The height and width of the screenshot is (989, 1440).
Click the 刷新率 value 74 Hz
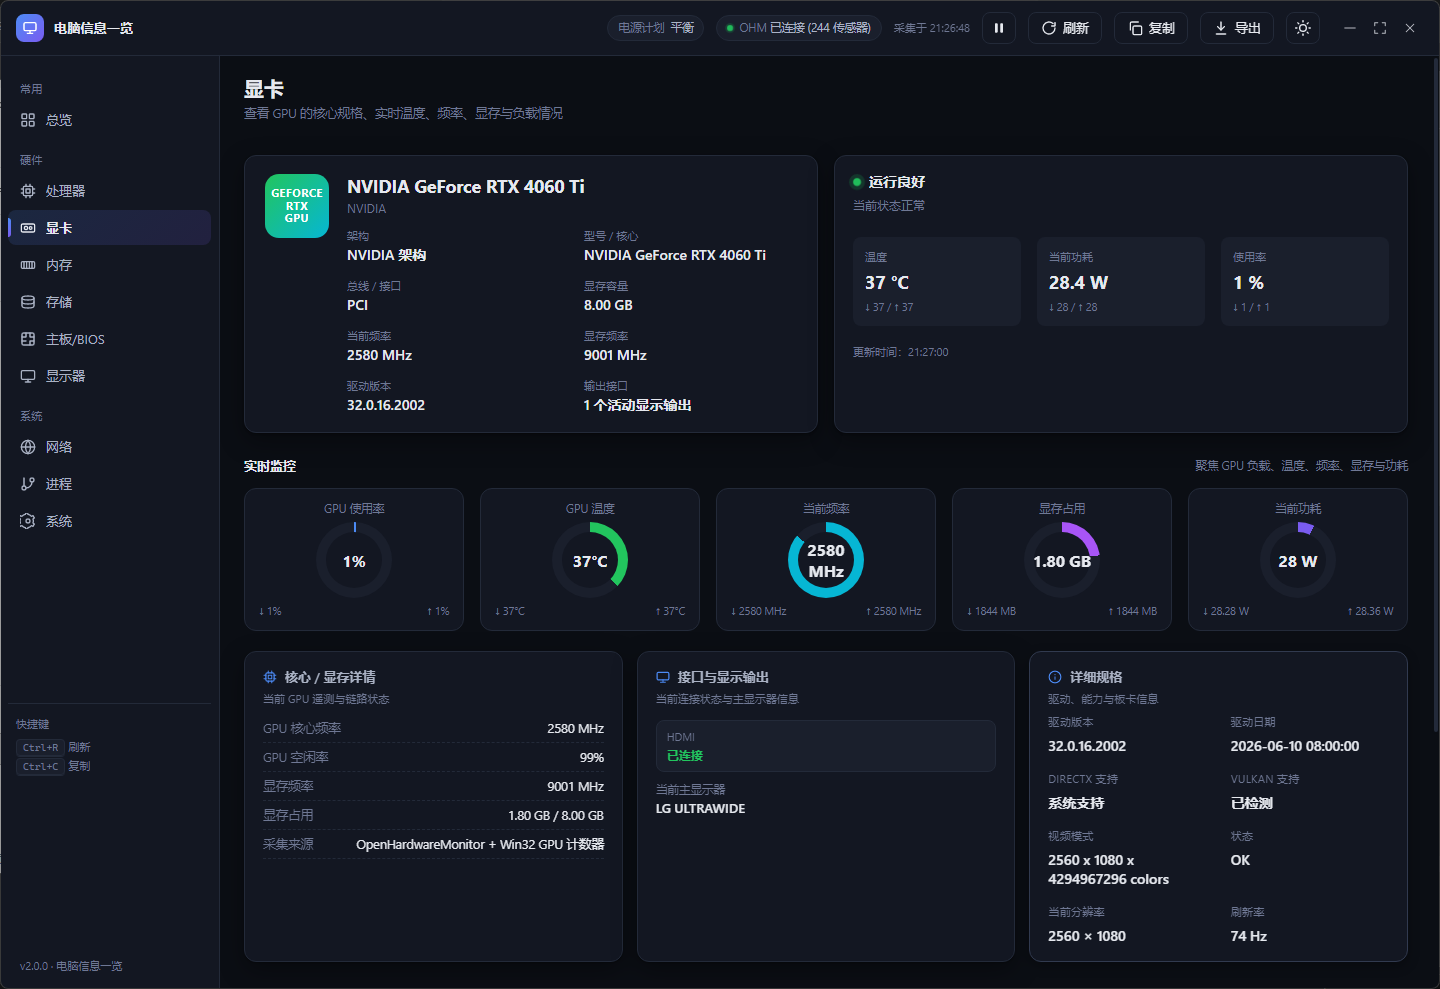click(1249, 936)
